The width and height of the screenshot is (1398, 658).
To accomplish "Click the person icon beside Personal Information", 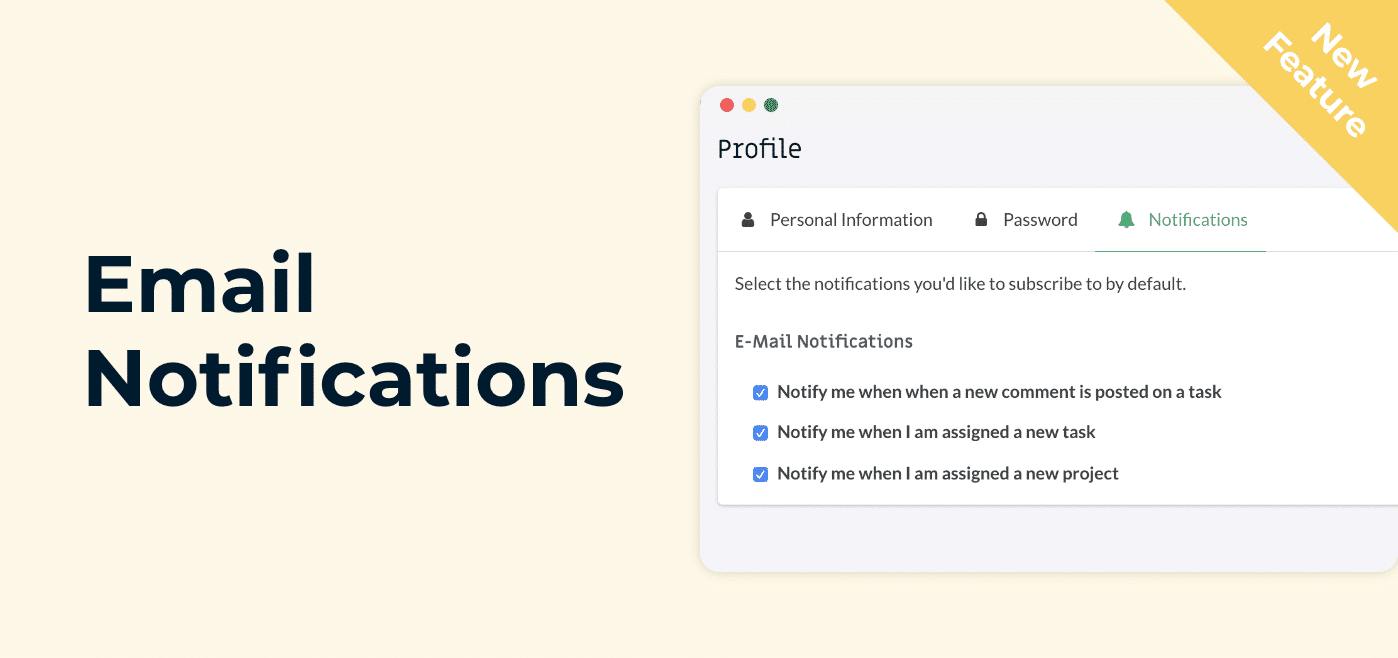I will tap(747, 220).
